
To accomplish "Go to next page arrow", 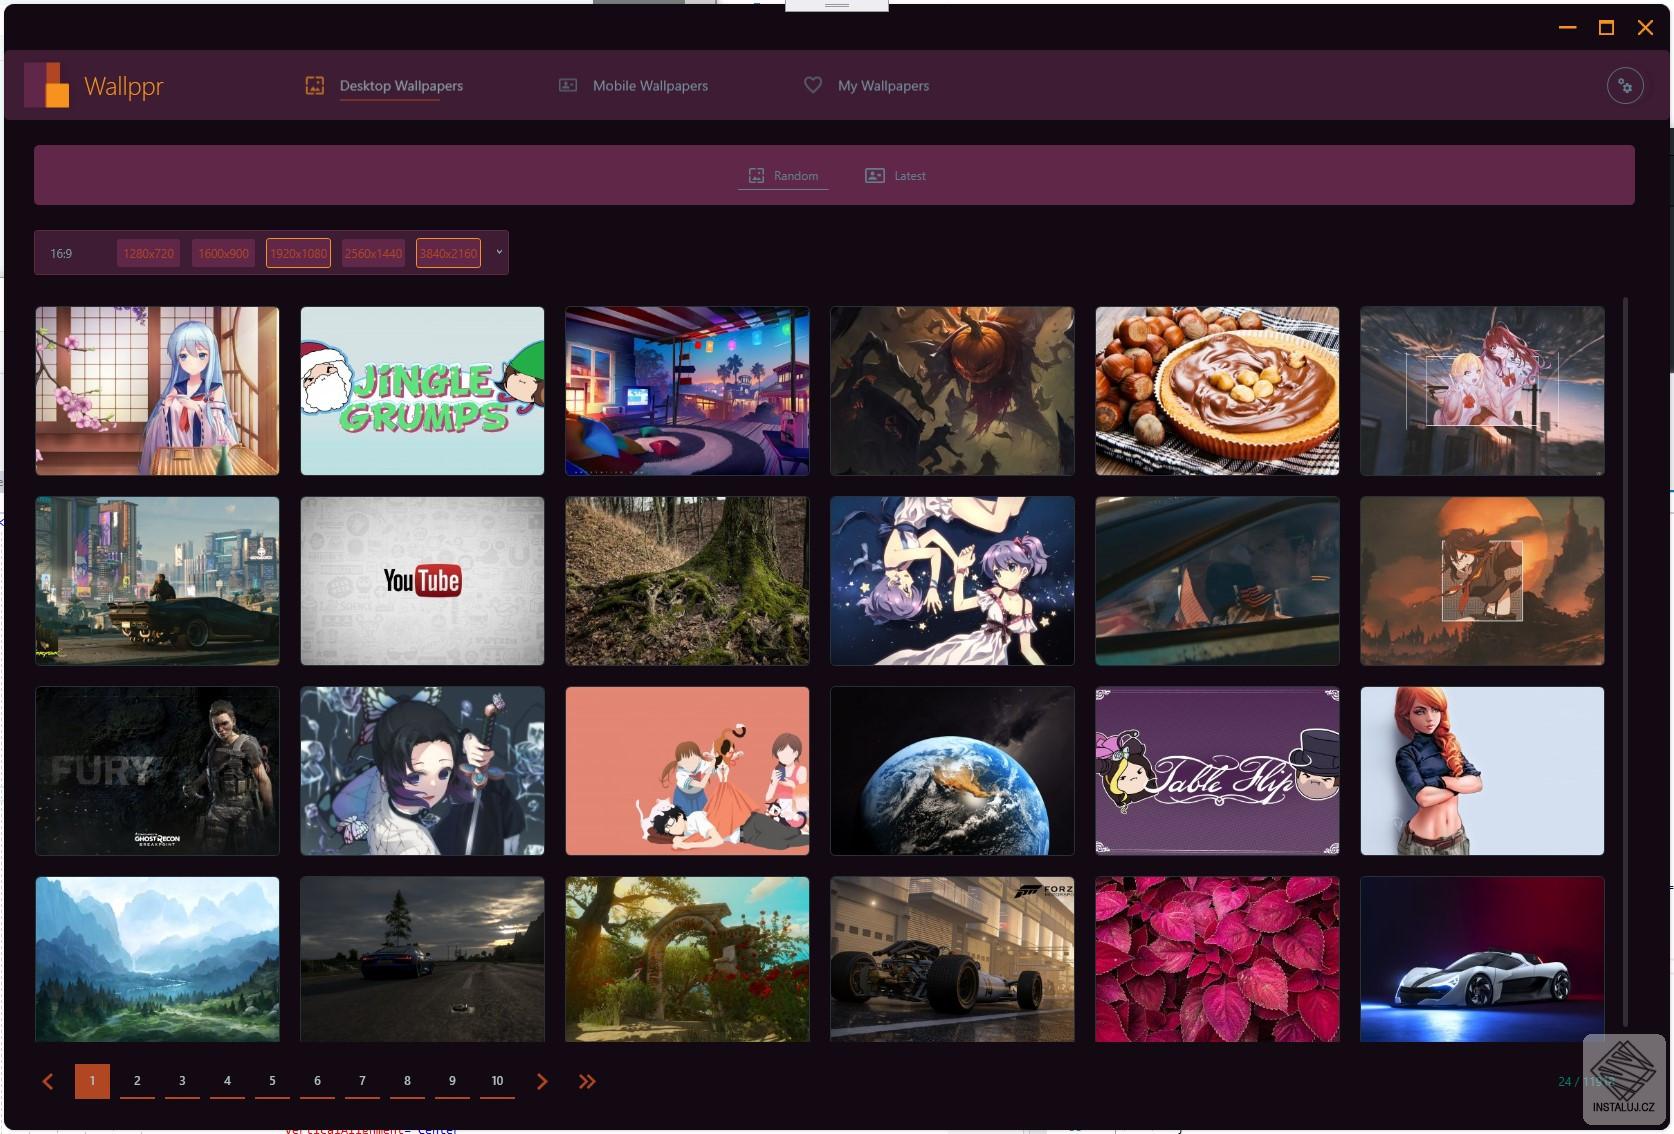I will pos(542,1081).
